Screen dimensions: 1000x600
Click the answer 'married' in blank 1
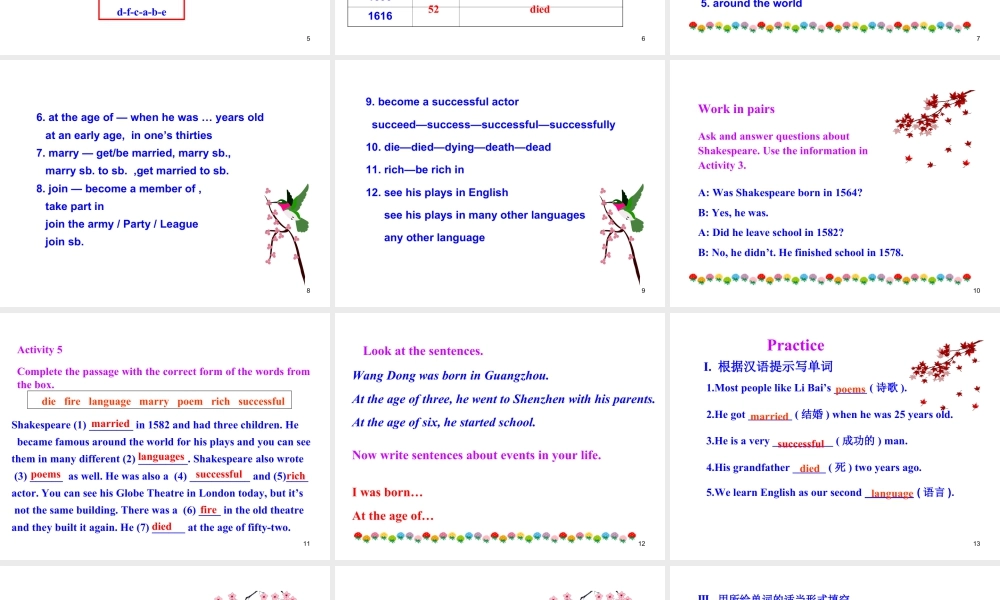110,424
